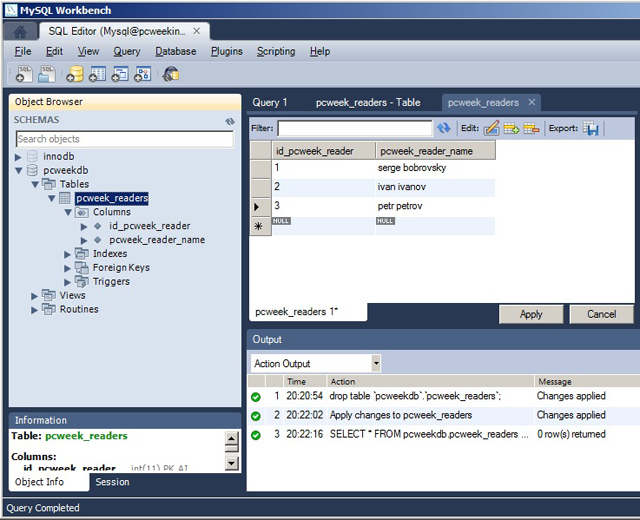Image resolution: width=640 pixels, height=520 pixels.
Task: Expand id_pcweek_reader column node
Action: 84,227
